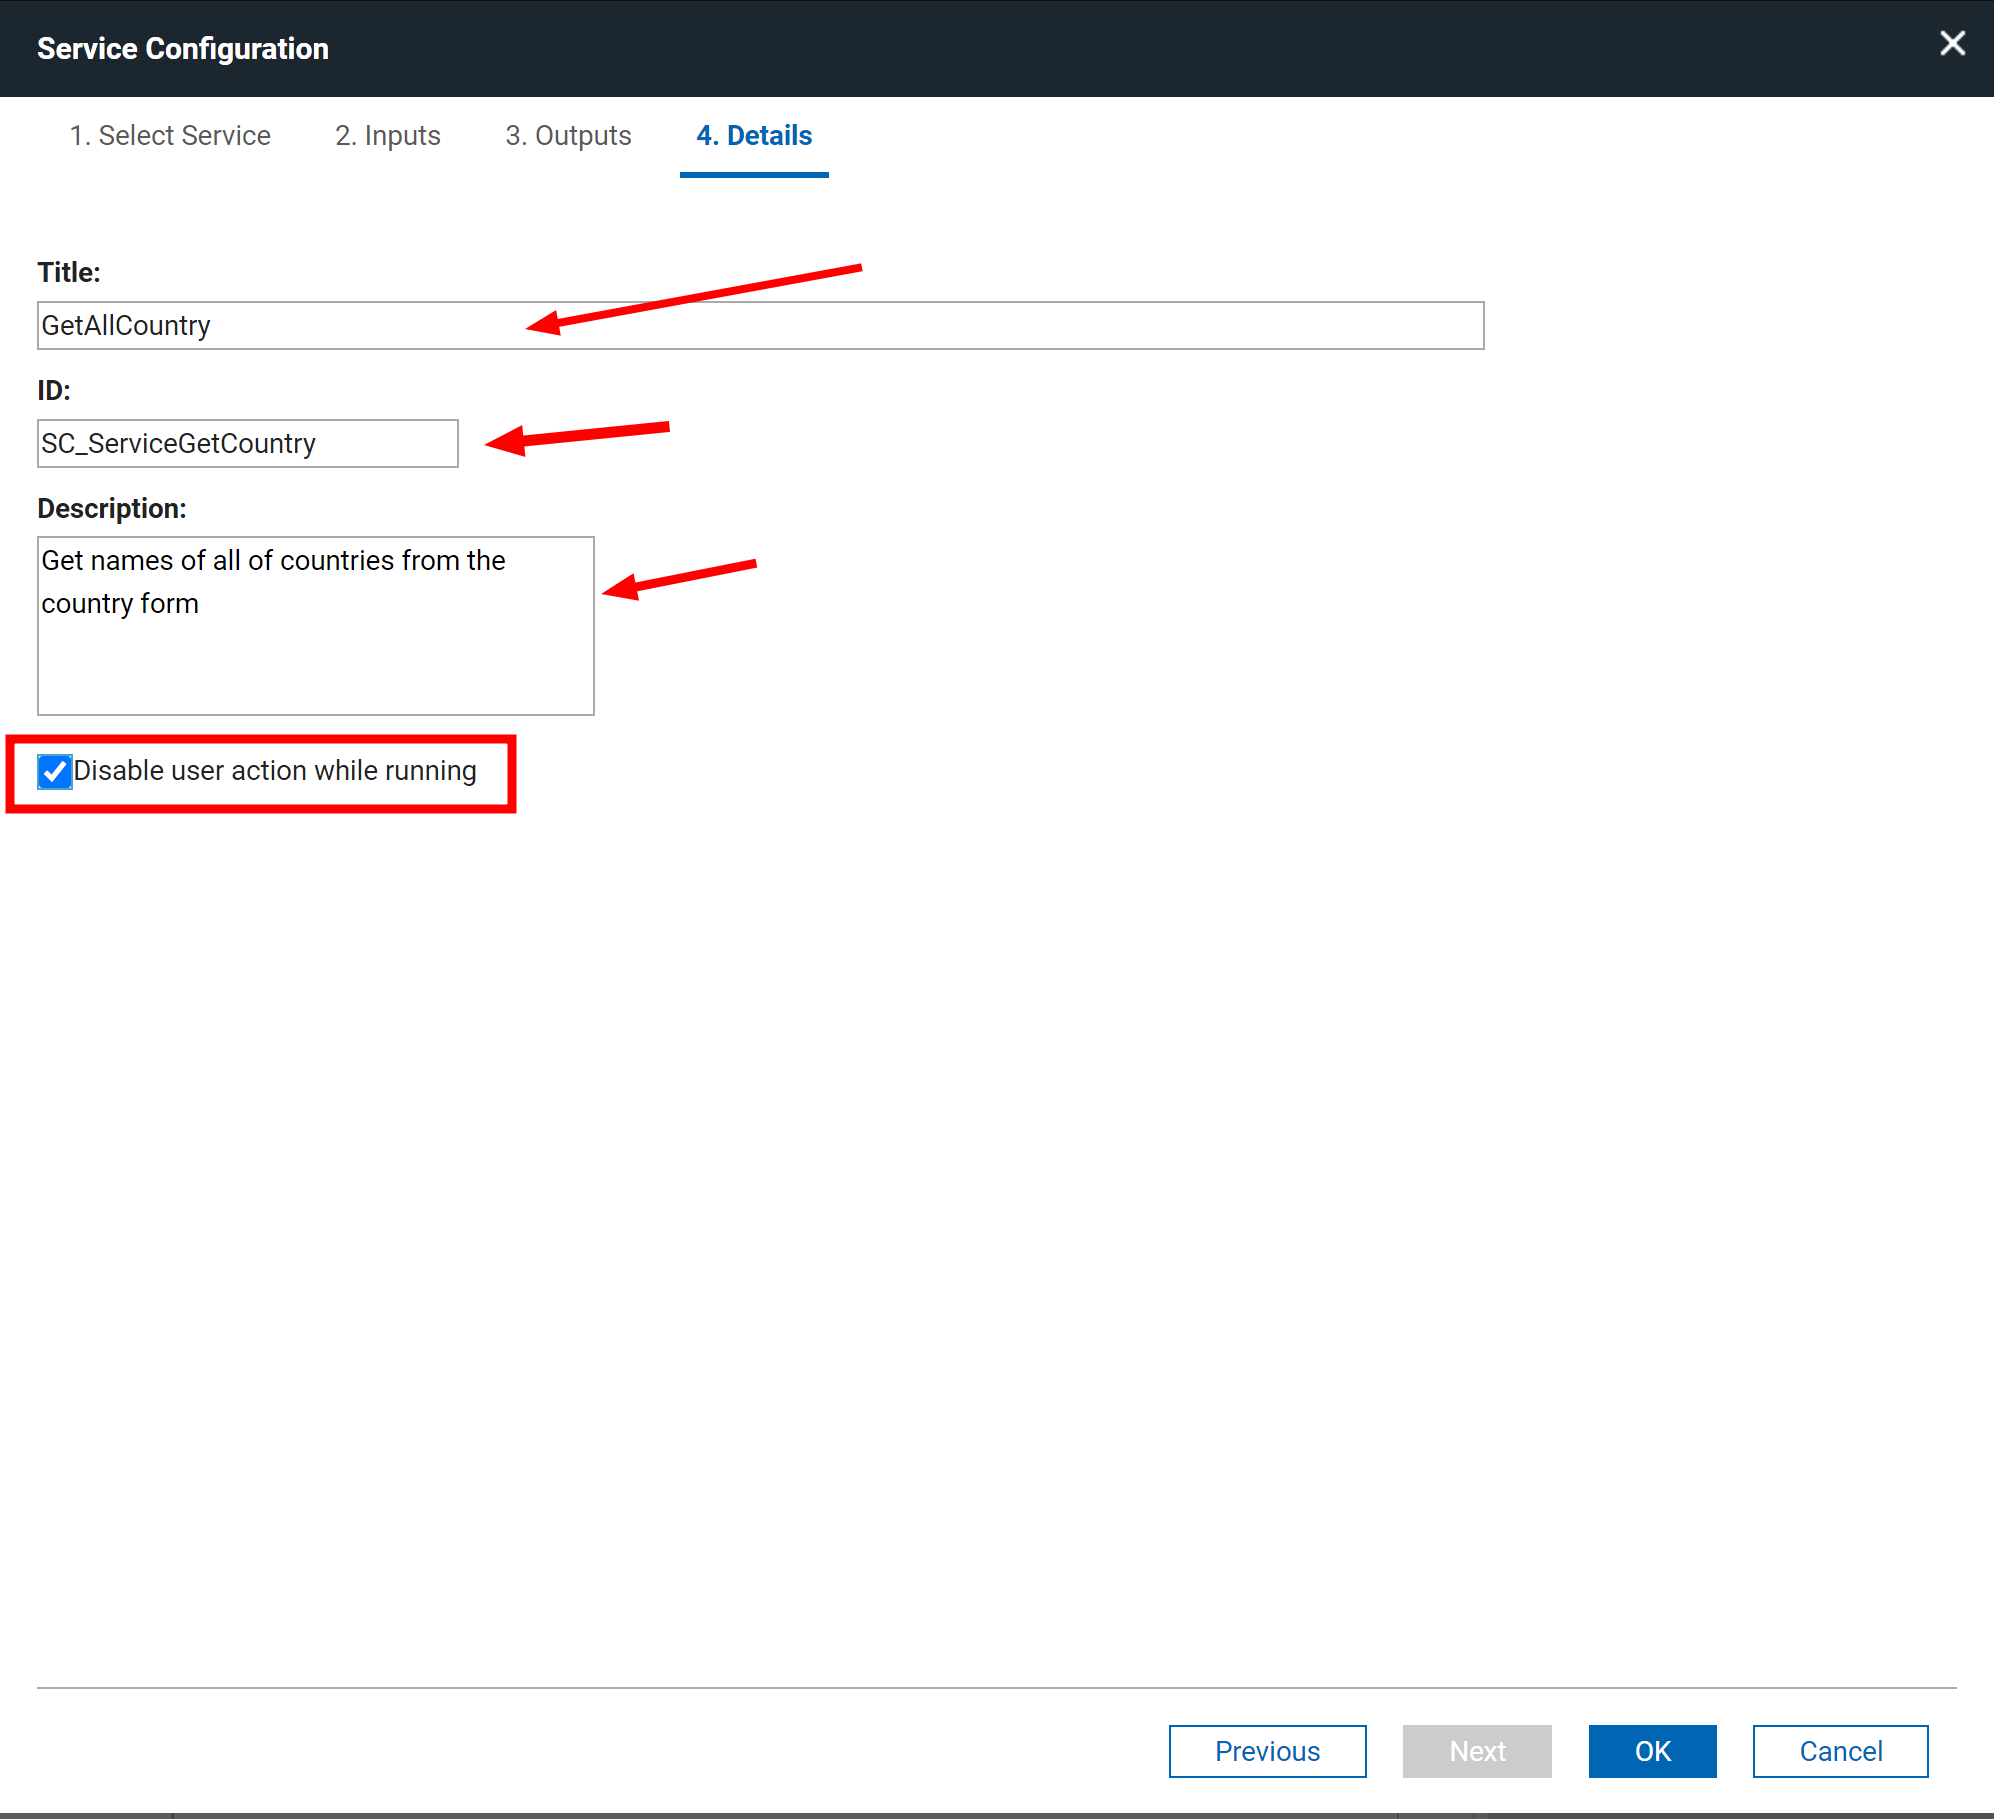Open the Inputs step tab
The width and height of the screenshot is (1994, 1819).
pos(387,135)
